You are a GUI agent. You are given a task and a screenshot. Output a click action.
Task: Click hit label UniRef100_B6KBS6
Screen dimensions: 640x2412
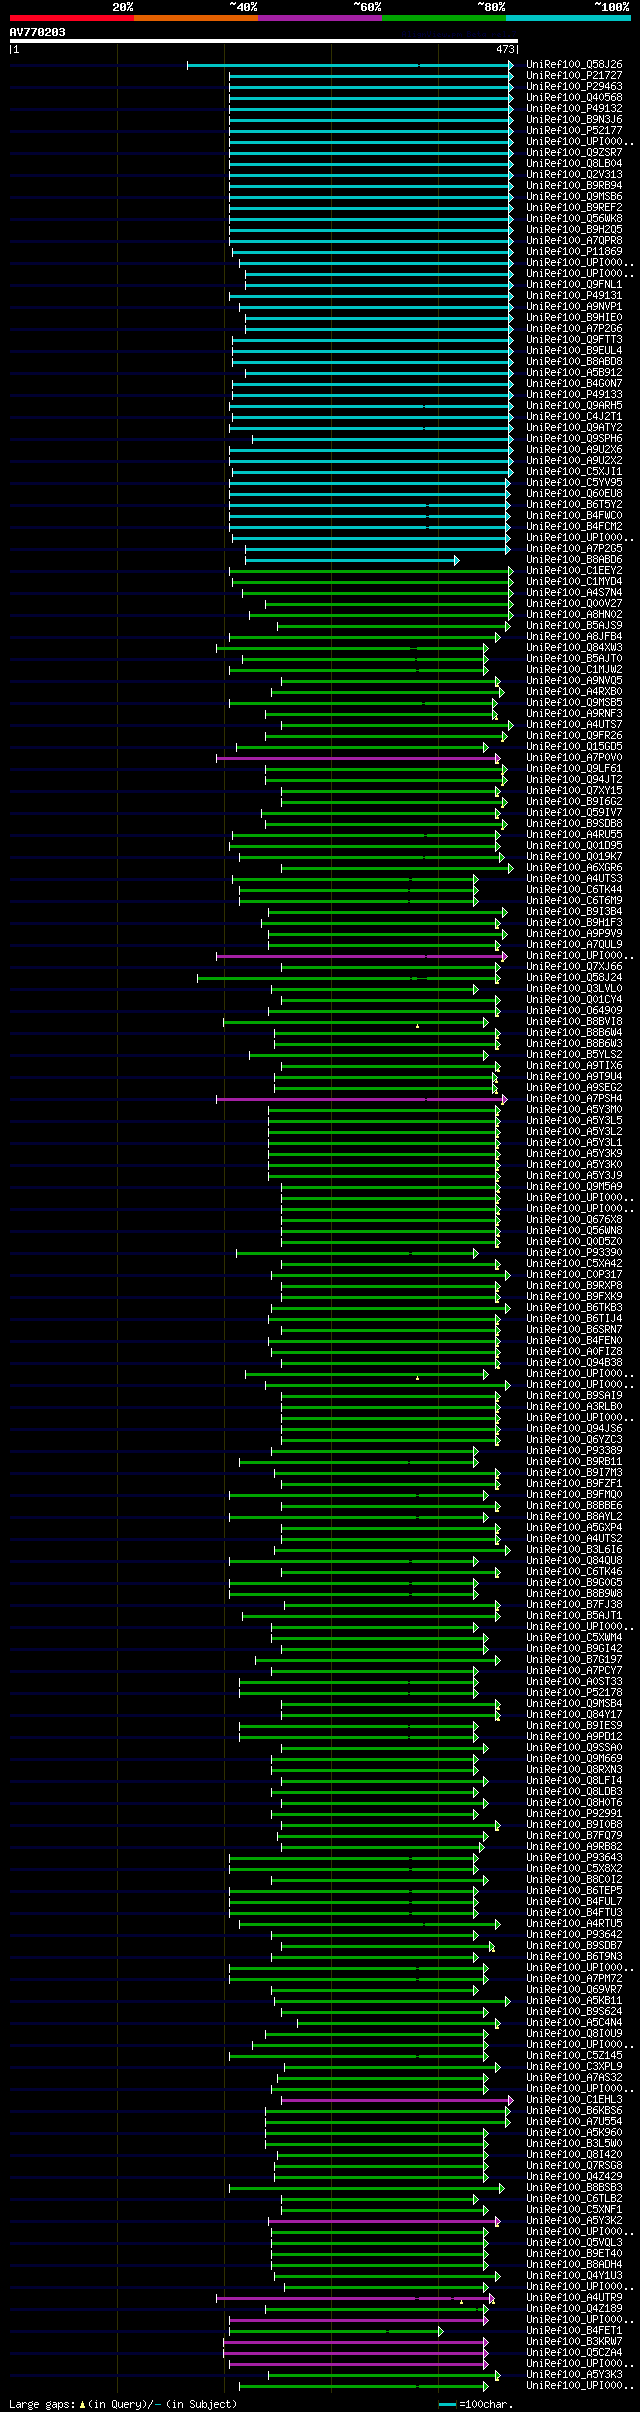(574, 2110)
